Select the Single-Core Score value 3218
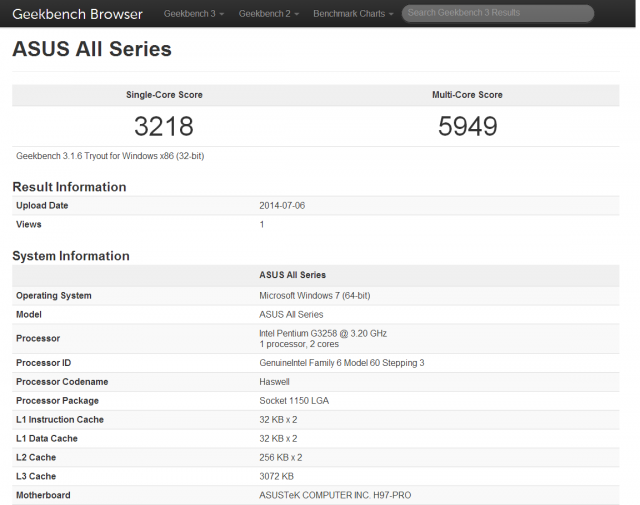This screenshot has height=505, width=640. [x=164, y=126]
